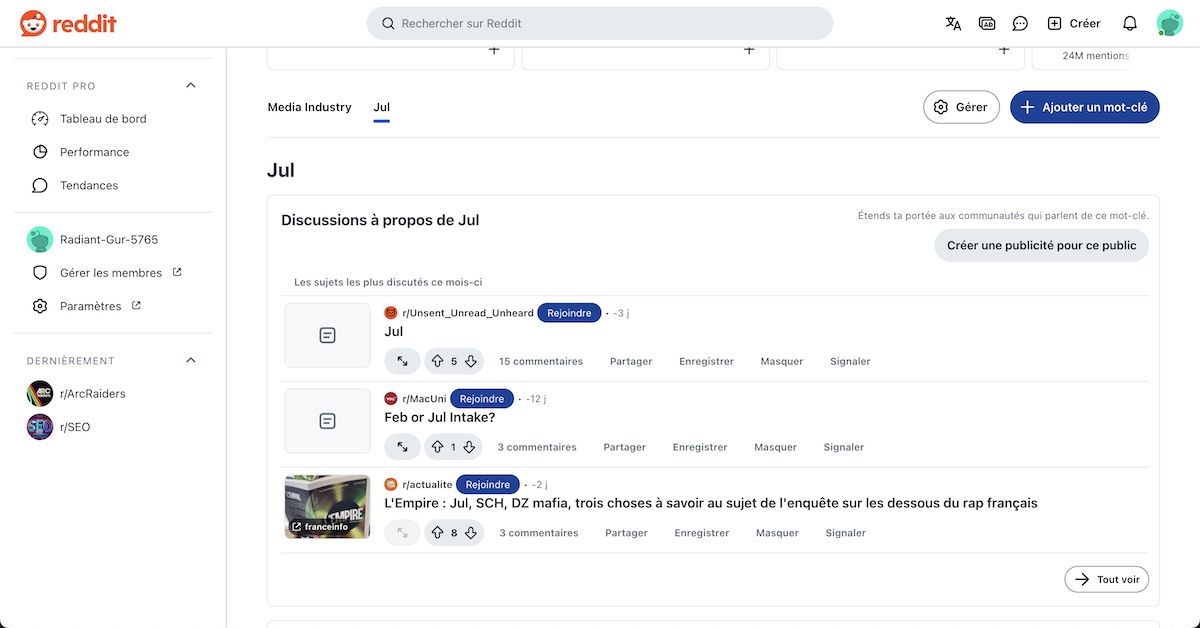Click 'Tout voir' to see all discussions
The image size is (1200, 628).
tap(1106, 579)
